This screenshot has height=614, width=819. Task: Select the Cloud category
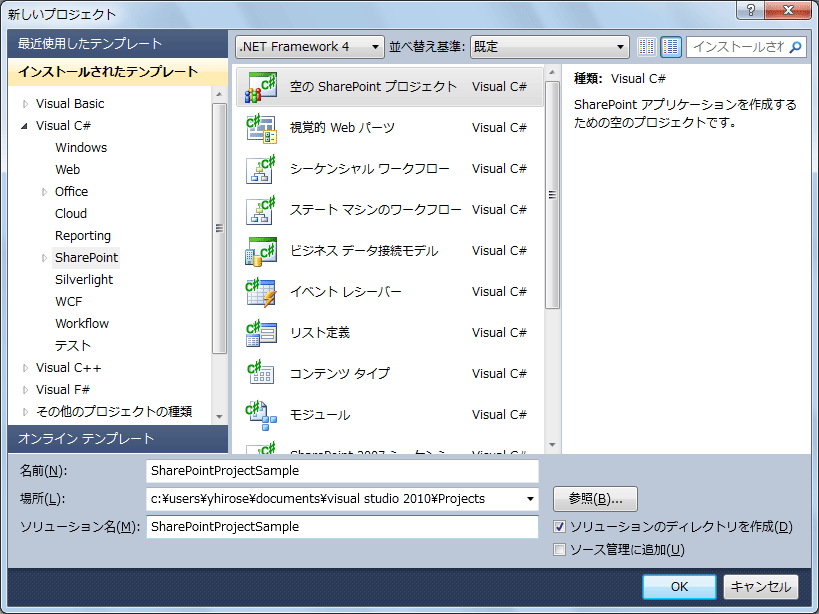click(x=71, y=214)
